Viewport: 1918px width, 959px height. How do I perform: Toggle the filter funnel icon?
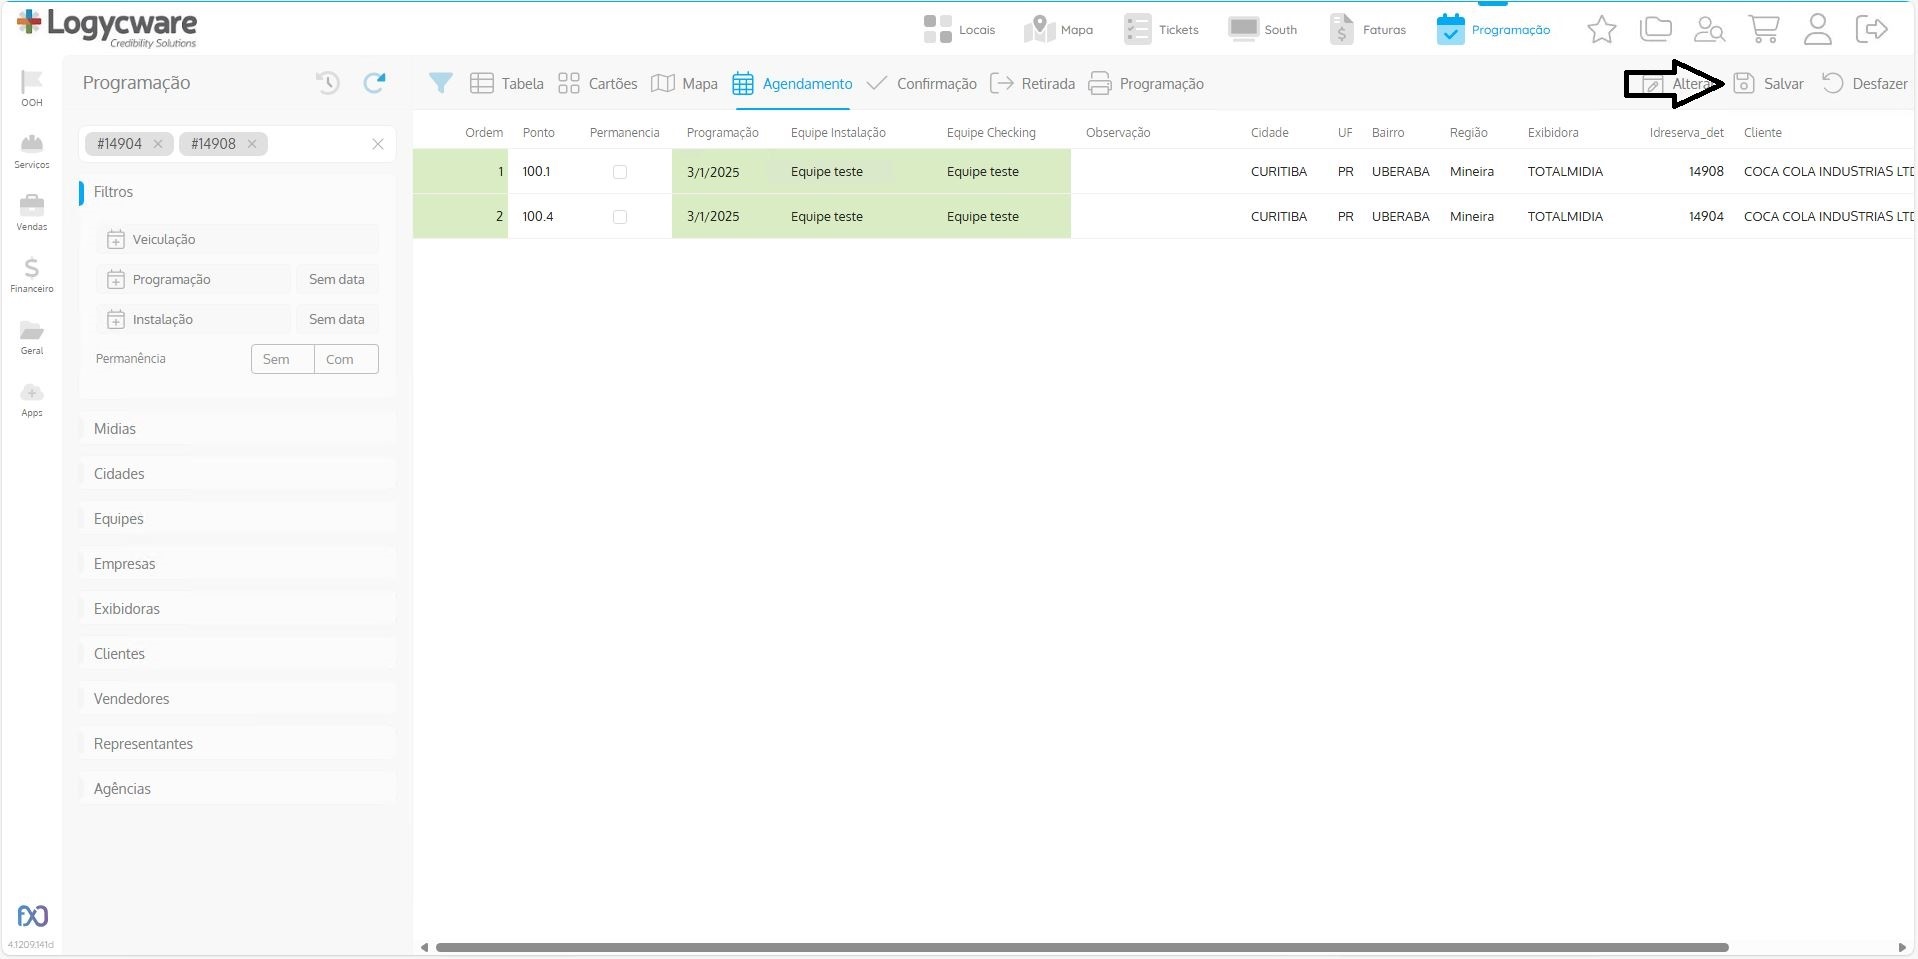(441, 83)
